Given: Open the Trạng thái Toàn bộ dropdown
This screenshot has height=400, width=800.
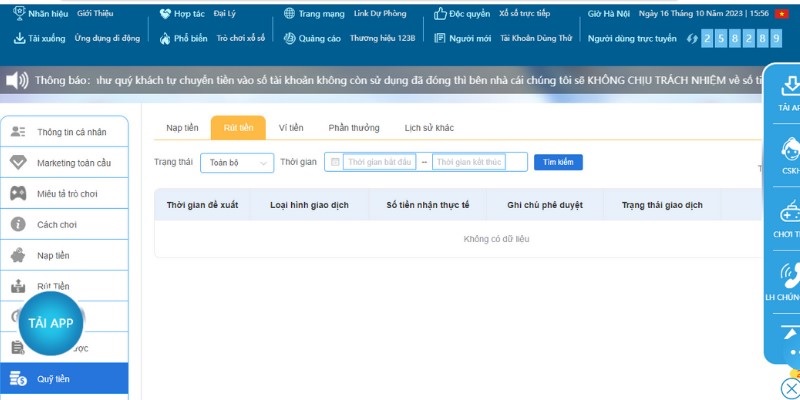Looking at the screenshot, I should tap(236, 162).
